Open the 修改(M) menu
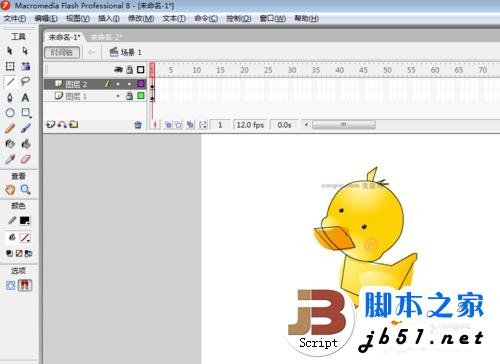 [141, 18]
